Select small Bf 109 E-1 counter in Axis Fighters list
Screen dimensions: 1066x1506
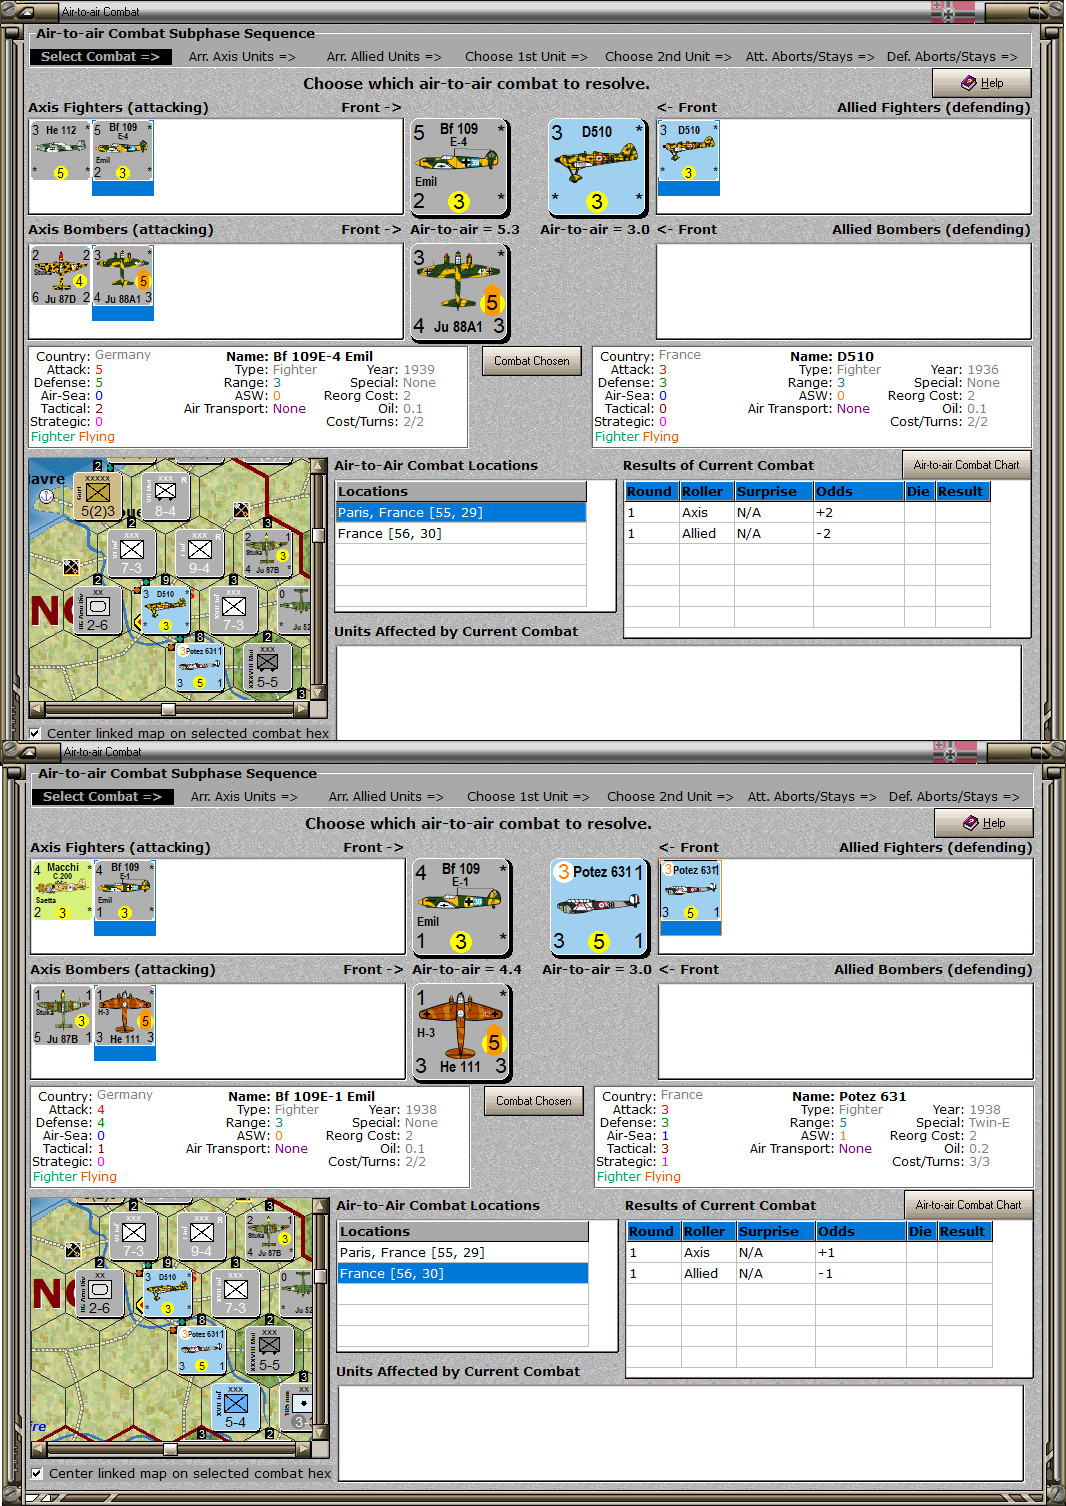(124, 891)
